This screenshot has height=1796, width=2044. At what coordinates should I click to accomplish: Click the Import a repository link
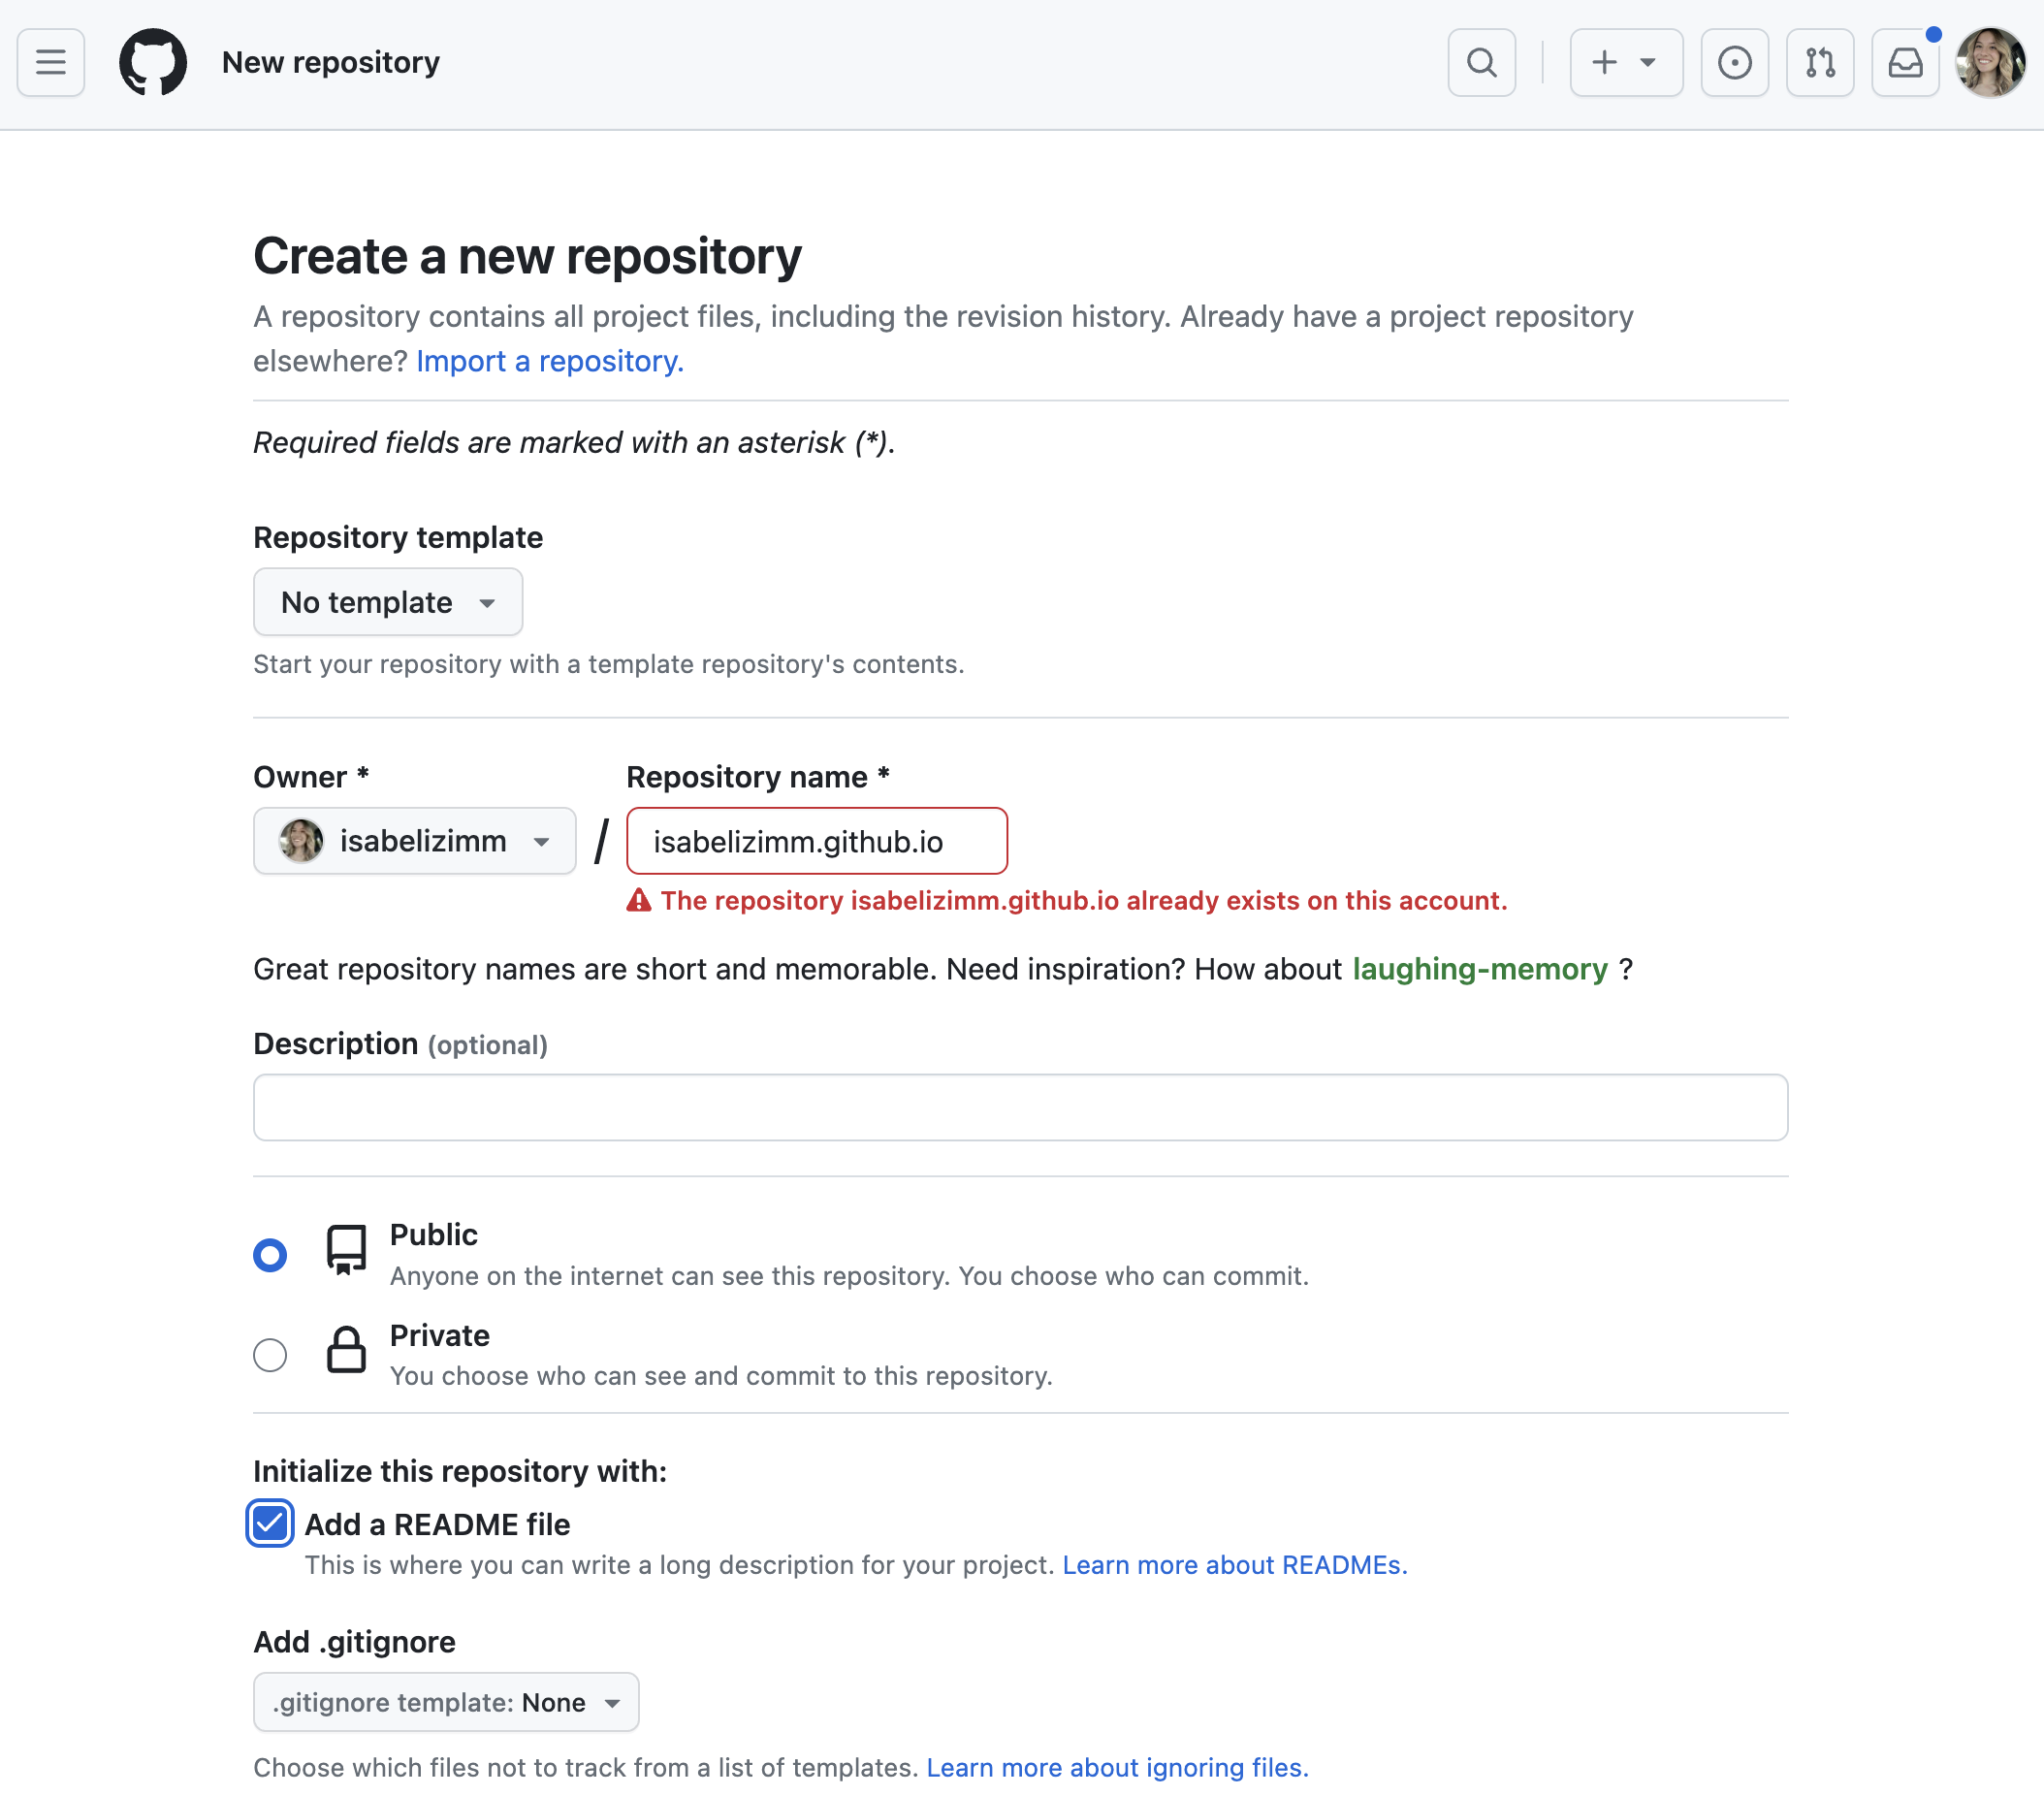tap(550, 361)
